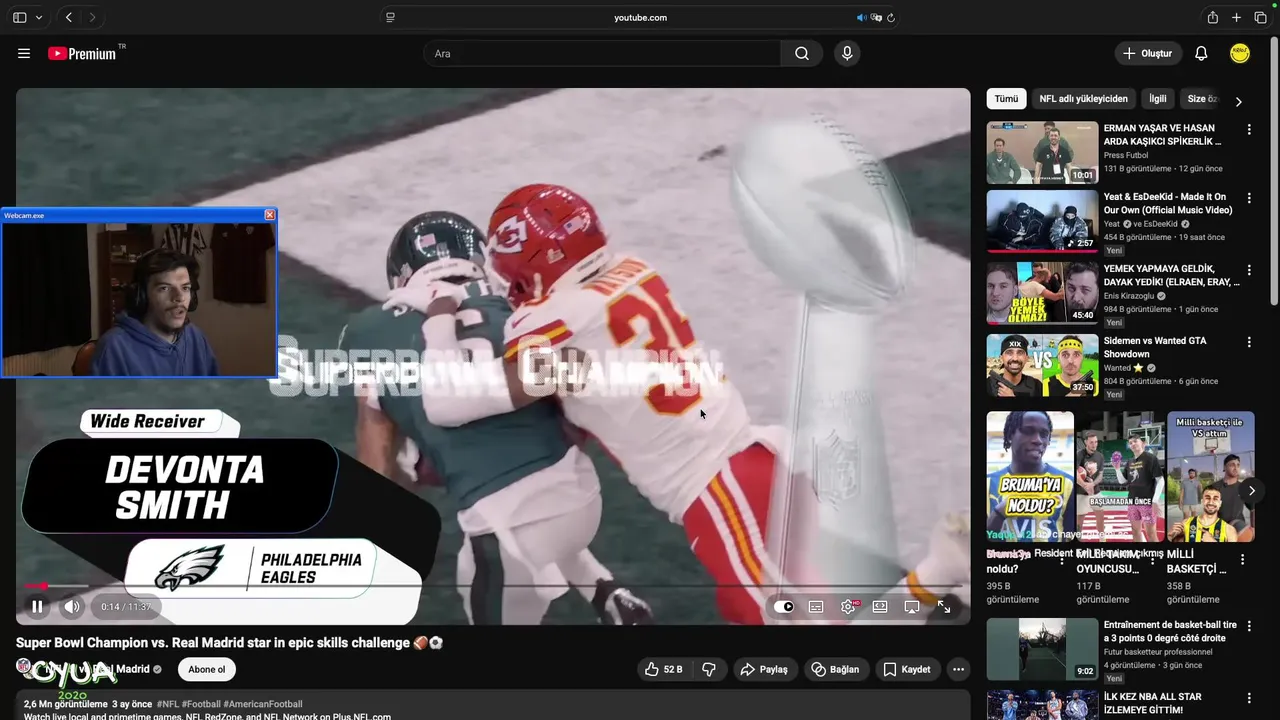Click the Enis Kirazoglu channel name
Viewport: 1280px width, 720px height.
pos(1129,296)
